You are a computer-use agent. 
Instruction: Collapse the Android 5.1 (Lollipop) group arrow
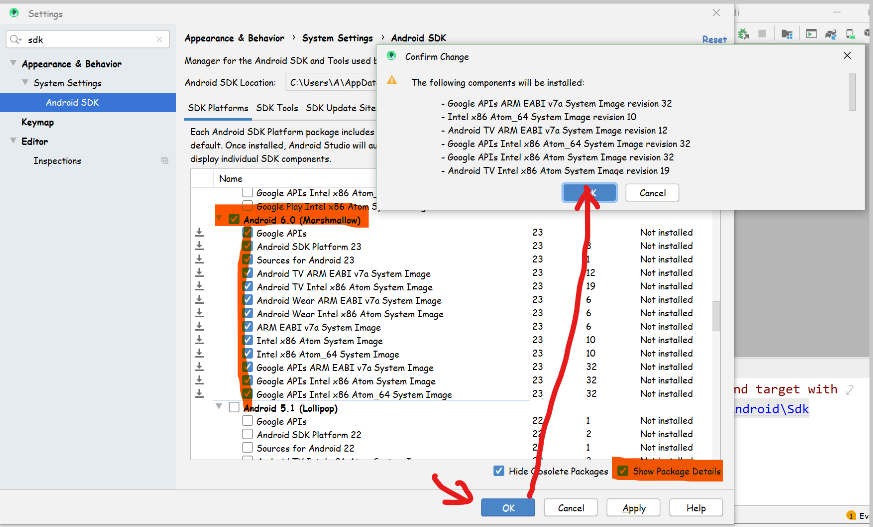pos(219,407)
